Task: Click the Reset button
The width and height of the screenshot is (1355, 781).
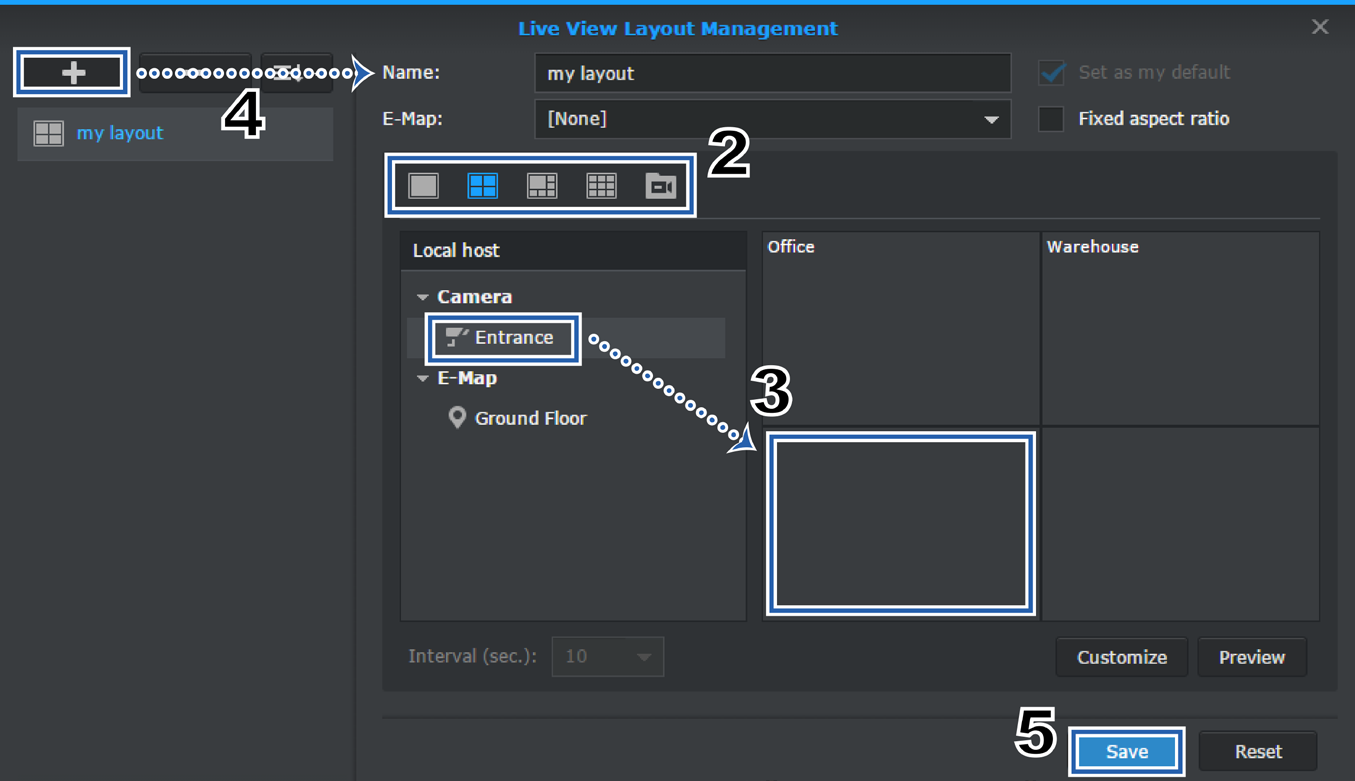Action: pyautogui.click(x=1258, y=752)
